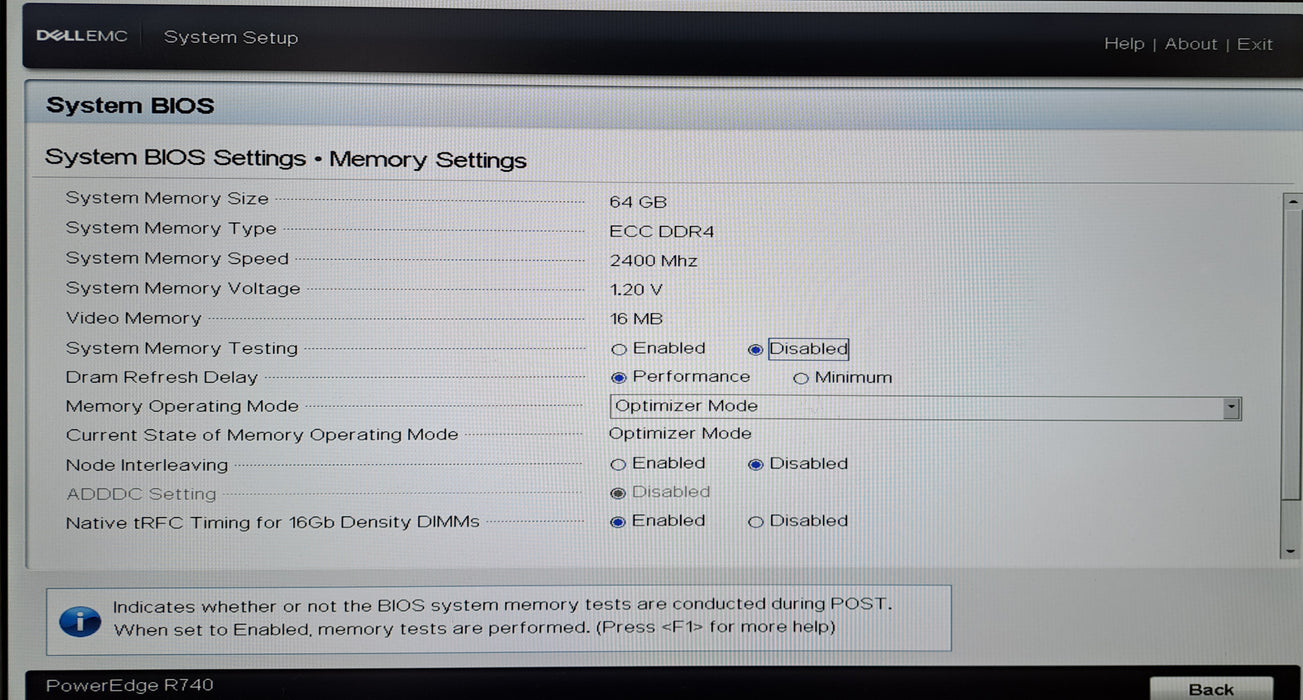Click the Exit link
This screenshot has height=700, width=1303.
(x=1255, y=45)
